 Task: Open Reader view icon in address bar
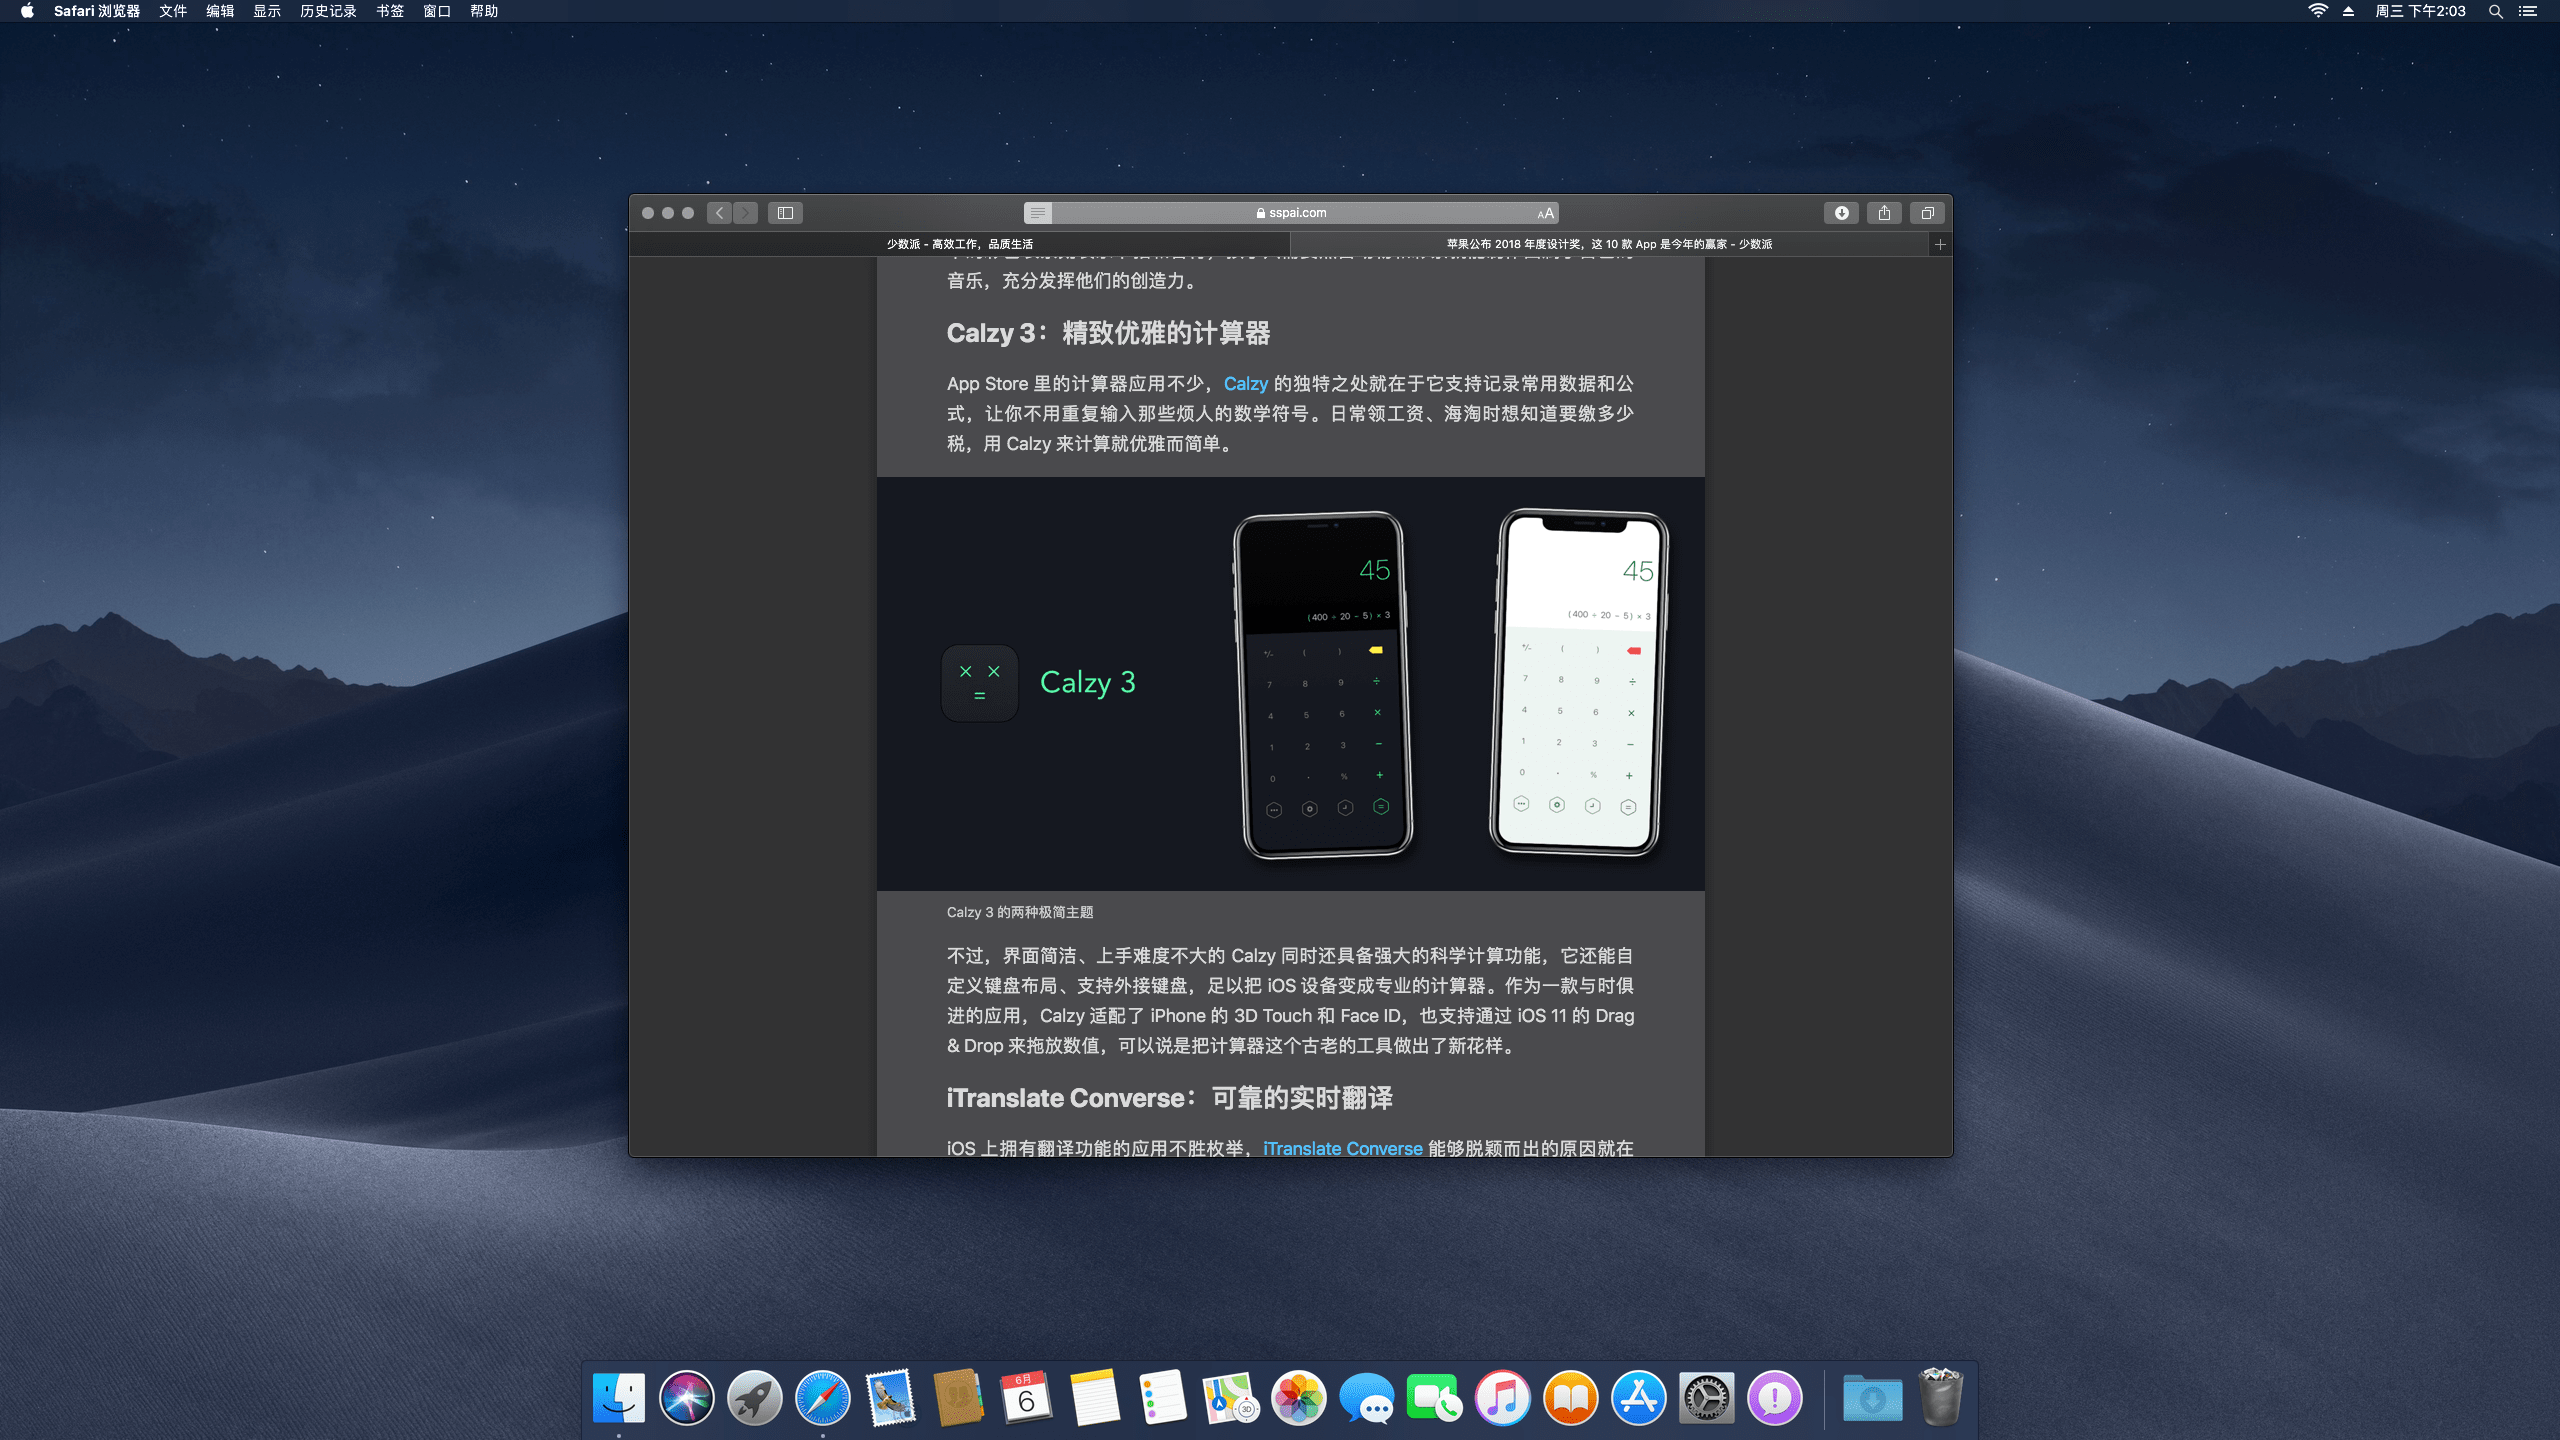(1038, 213)
